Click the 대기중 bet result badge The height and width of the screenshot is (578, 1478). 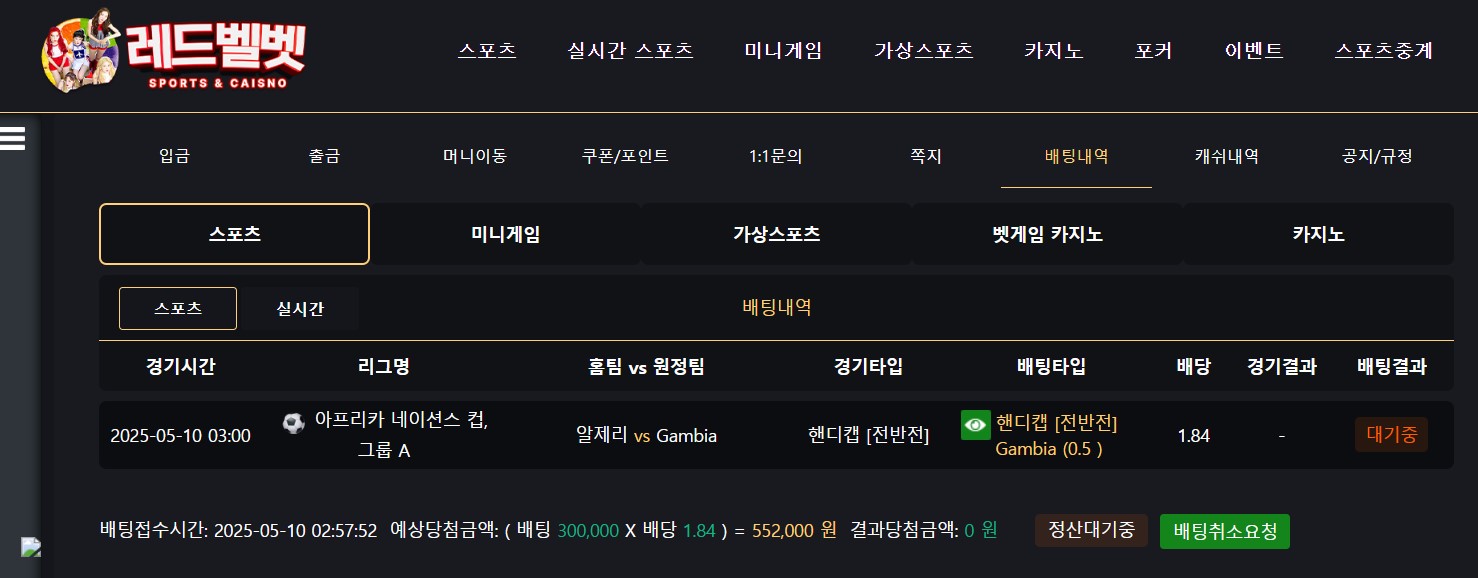point(1391,435)
